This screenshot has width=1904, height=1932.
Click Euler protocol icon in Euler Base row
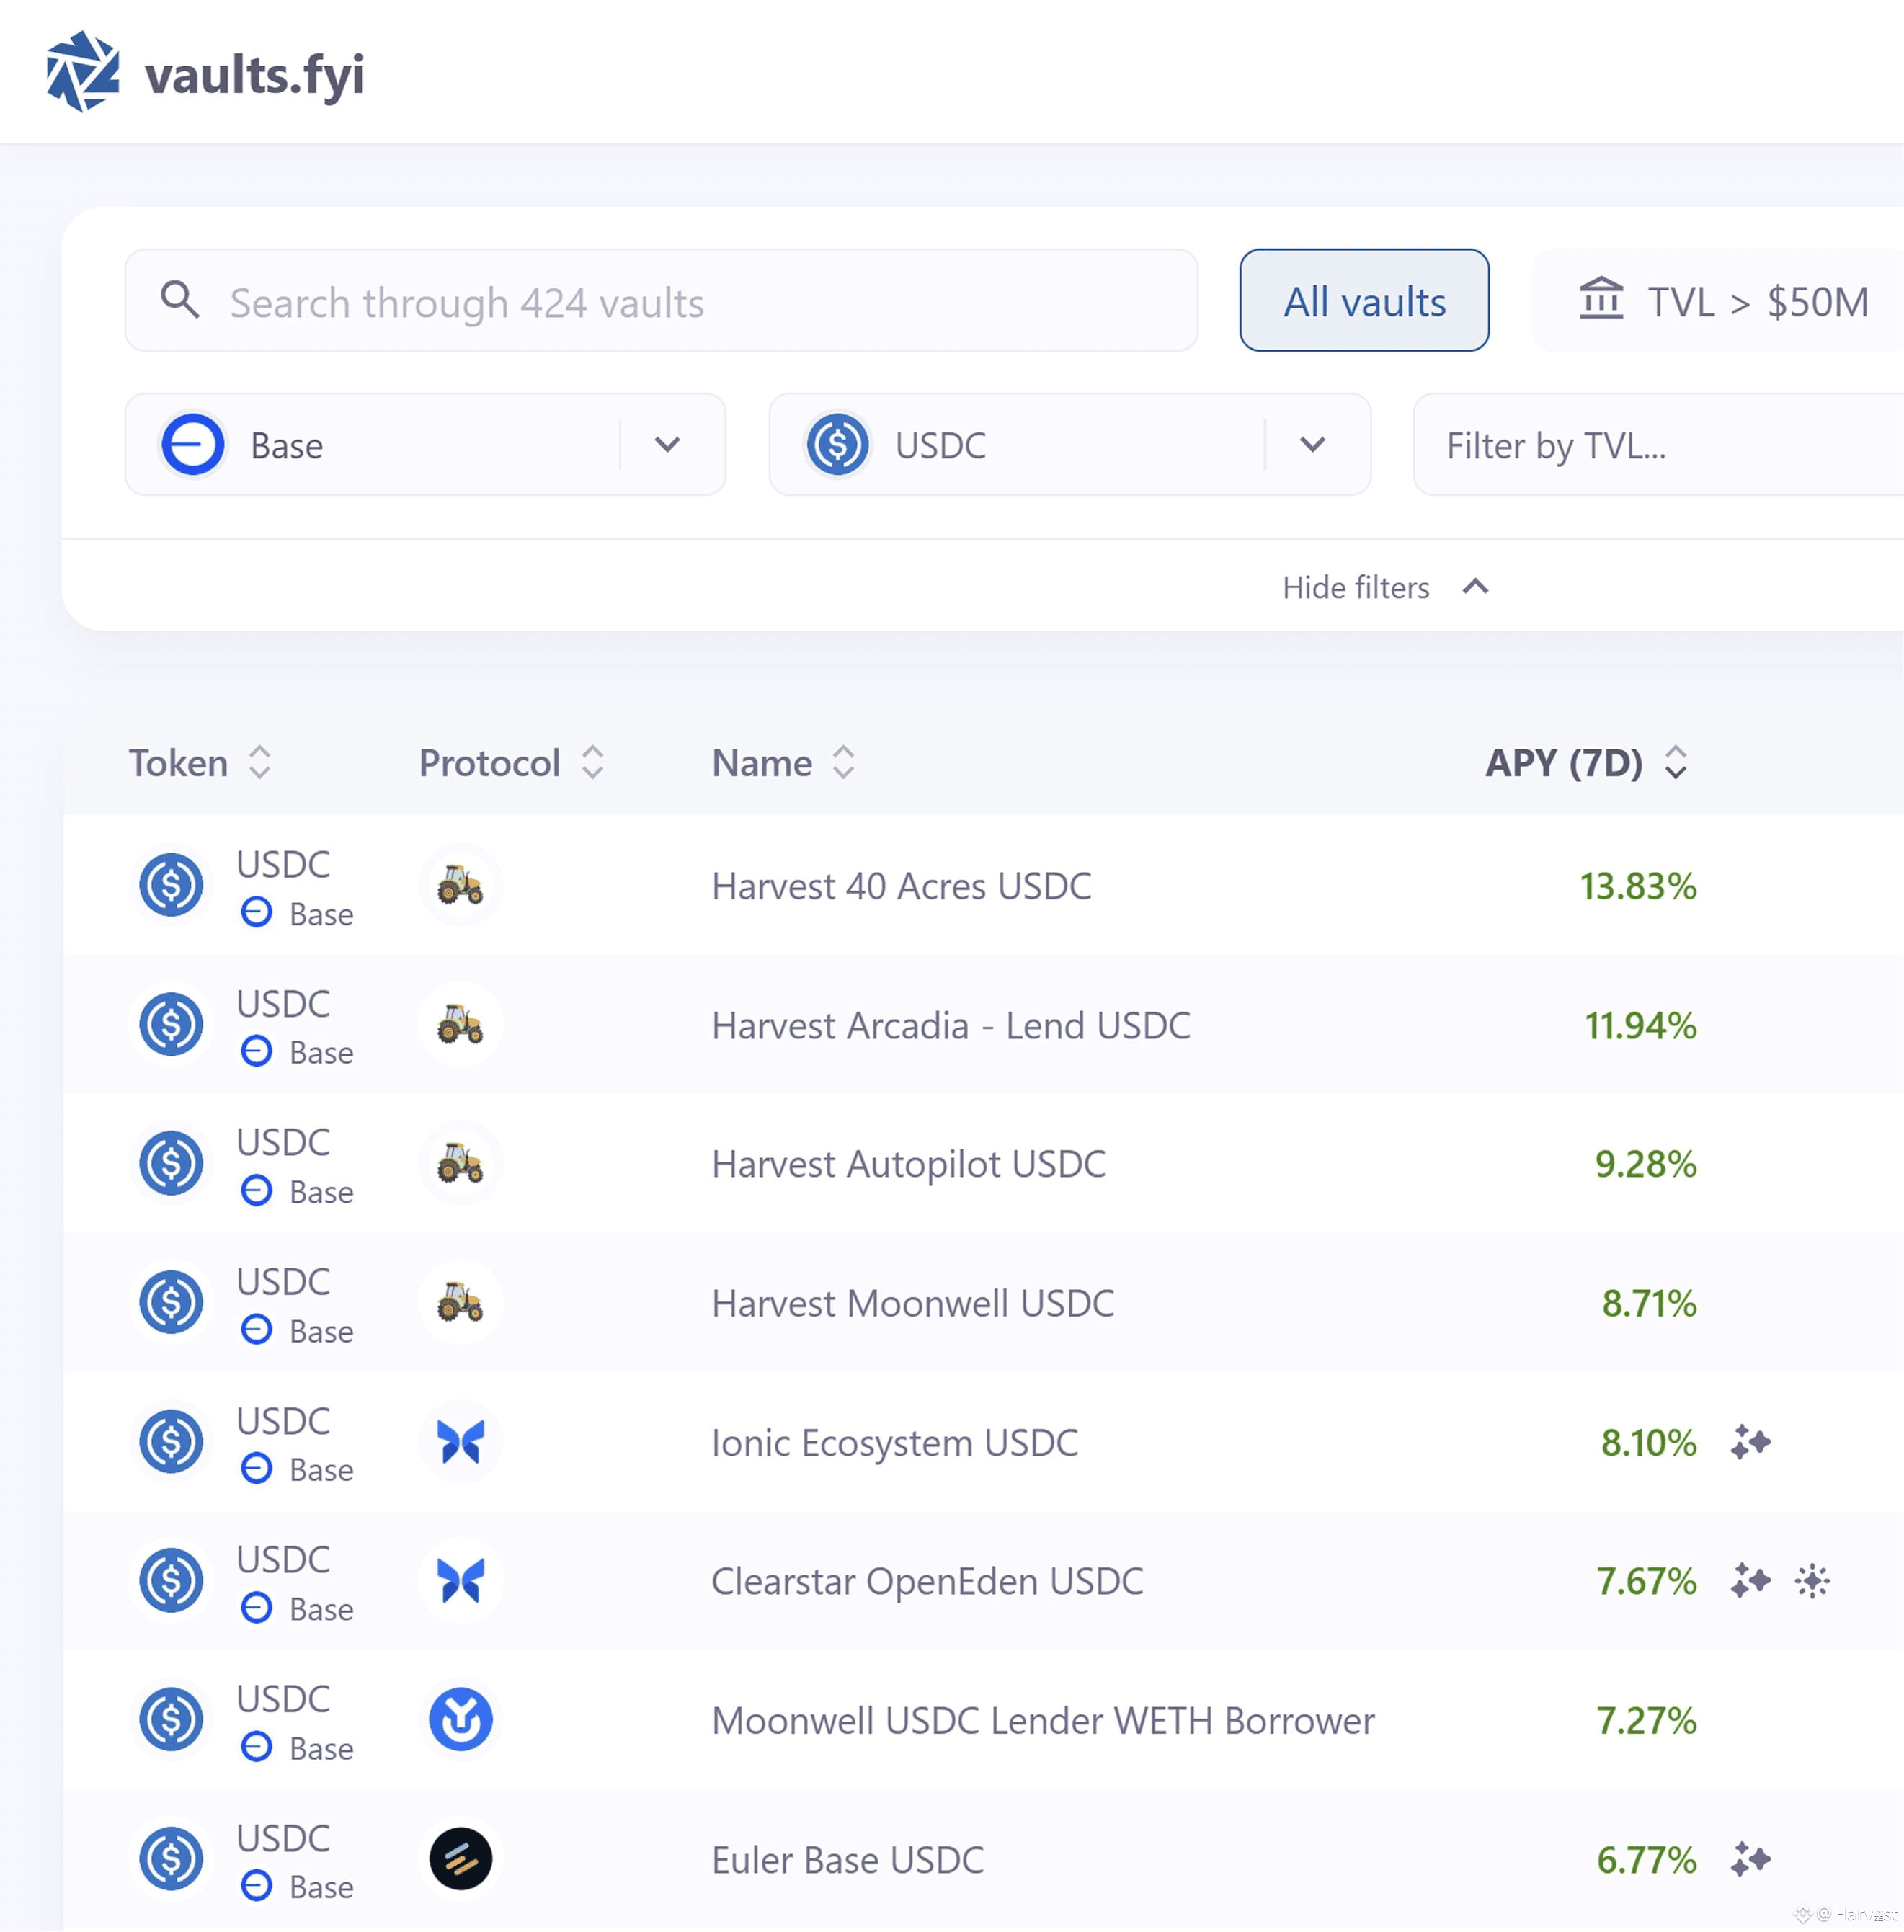tap(460, 1859)
